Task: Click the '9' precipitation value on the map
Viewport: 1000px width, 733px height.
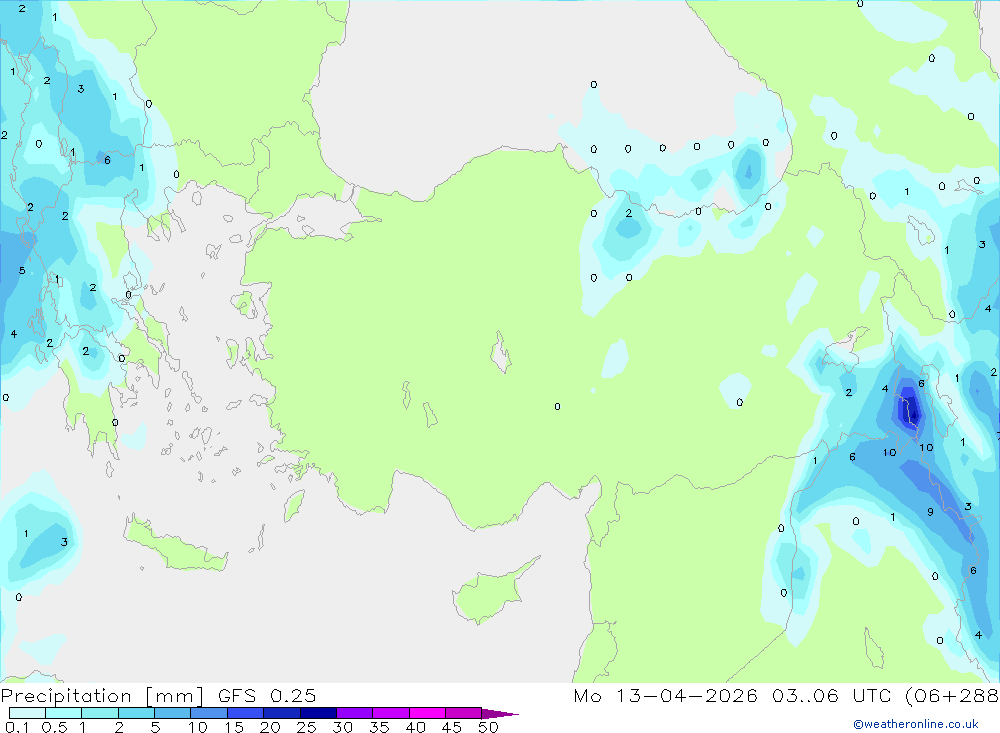Action: tap(930, 512)
